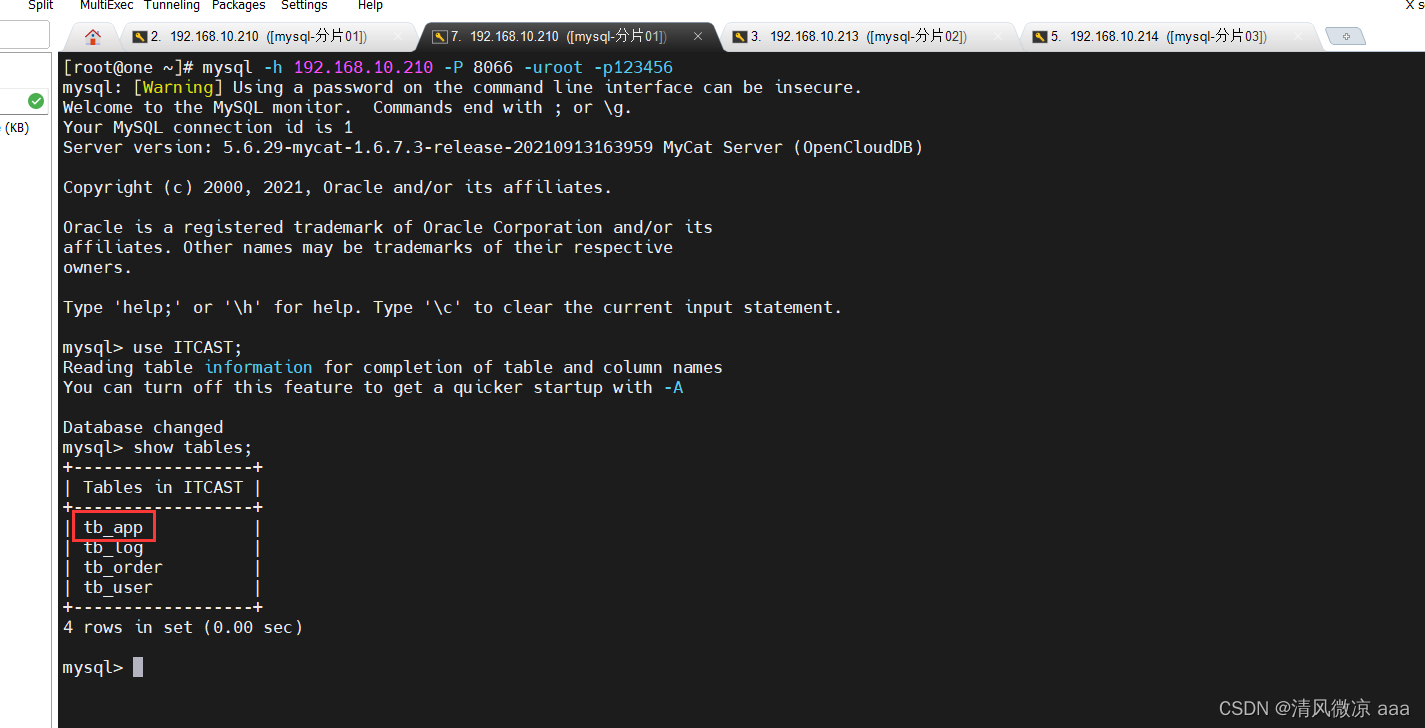The height and width of the screenshot is (728, 1425).
Task: Click the '[root@one ~]#' shell prompt
Action: 128,67
